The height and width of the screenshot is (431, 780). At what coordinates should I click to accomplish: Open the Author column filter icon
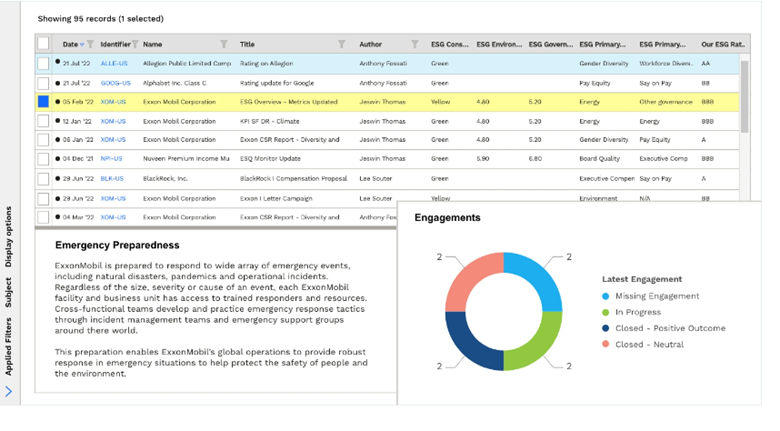415,44
